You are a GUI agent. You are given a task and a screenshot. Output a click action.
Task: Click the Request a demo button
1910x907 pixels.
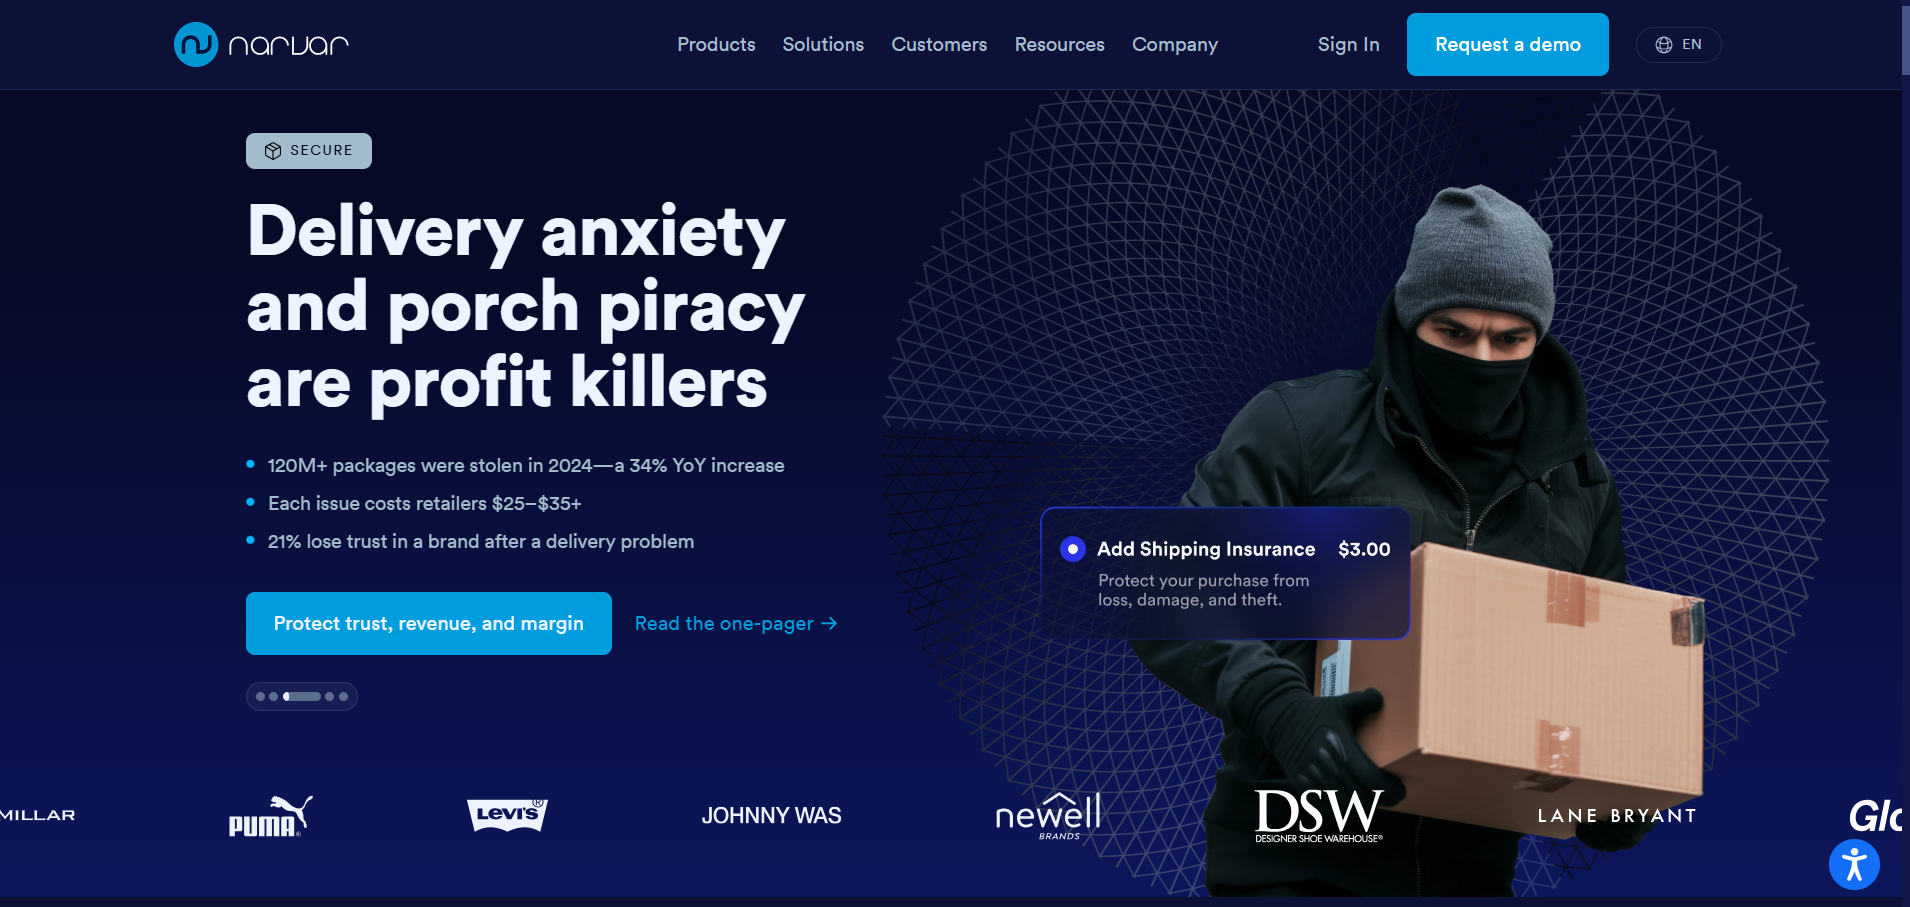[x=1507, y=45]
